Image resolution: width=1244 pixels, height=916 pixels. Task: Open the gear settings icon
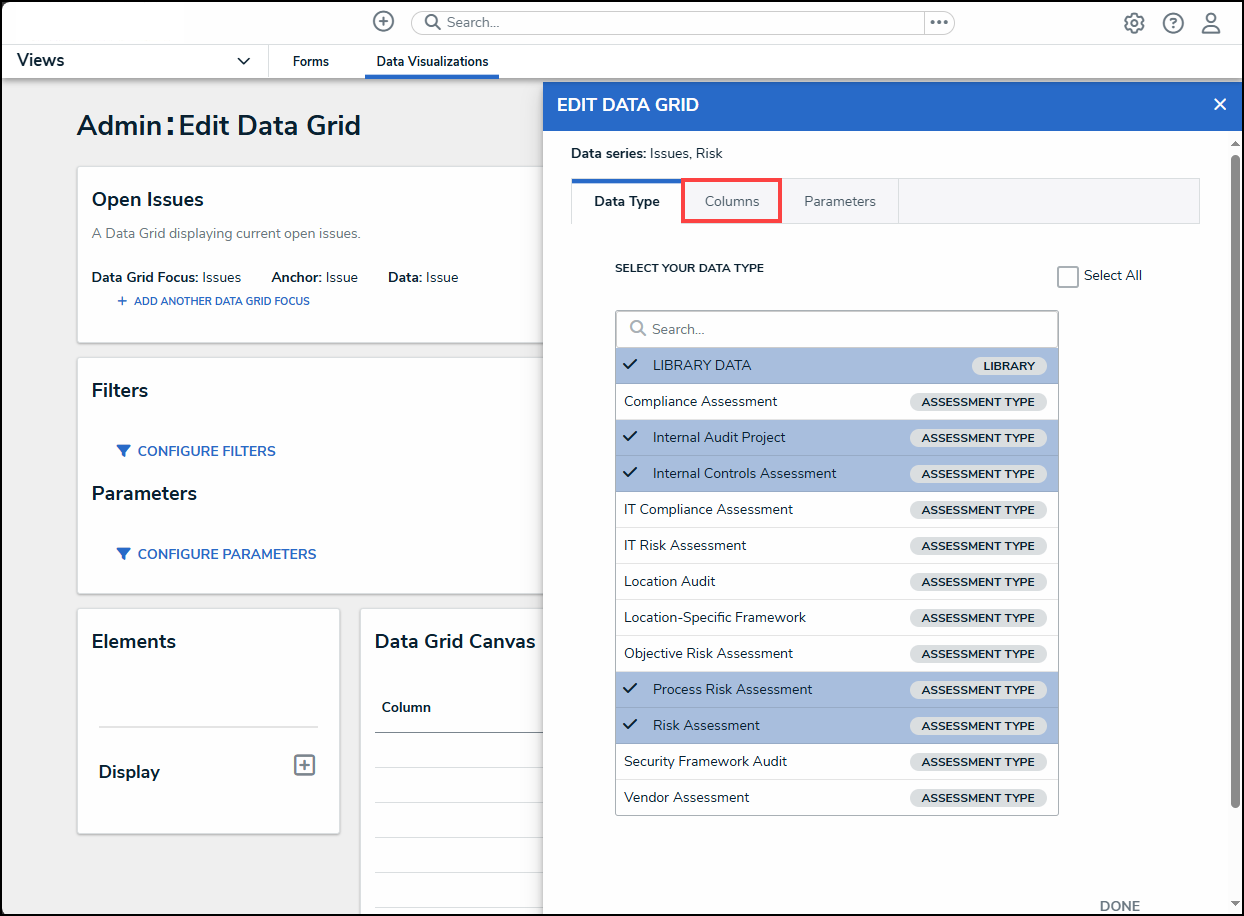tap(1134, 23)
